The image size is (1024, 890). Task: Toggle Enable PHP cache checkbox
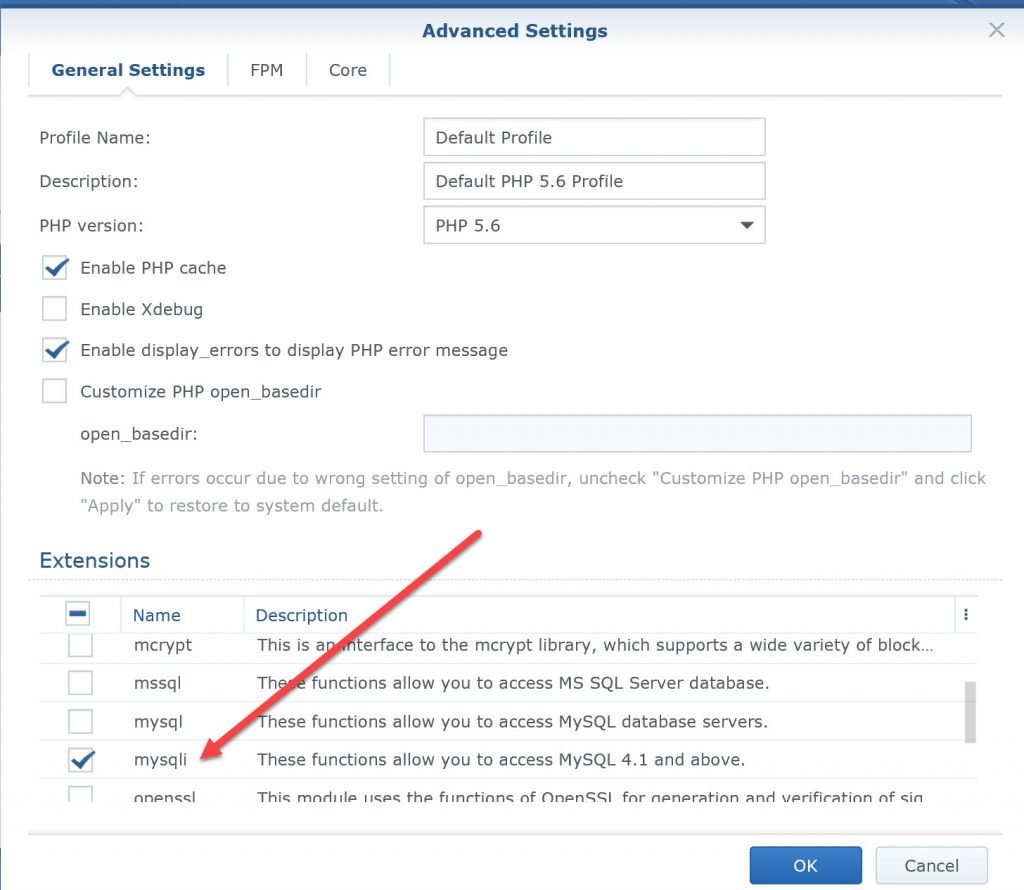click(55, 268)
